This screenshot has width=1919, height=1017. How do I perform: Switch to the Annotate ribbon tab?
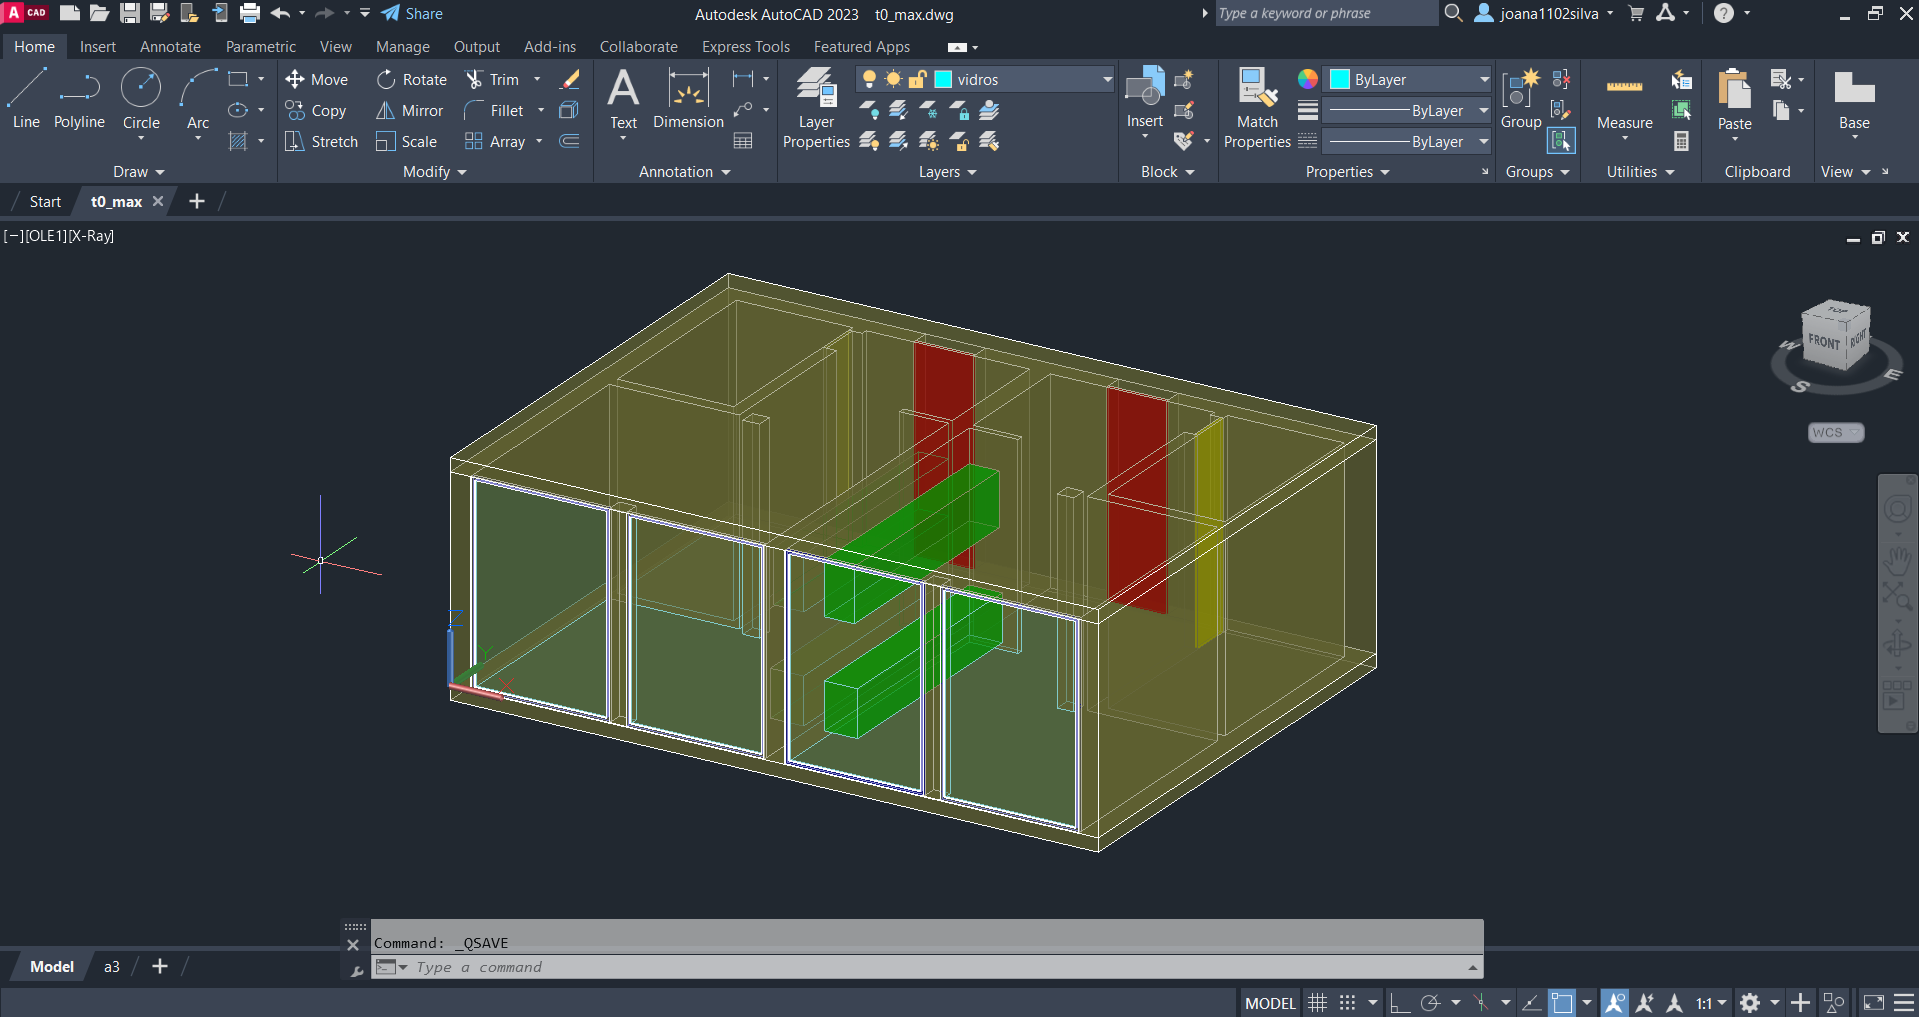click(170, 47)
